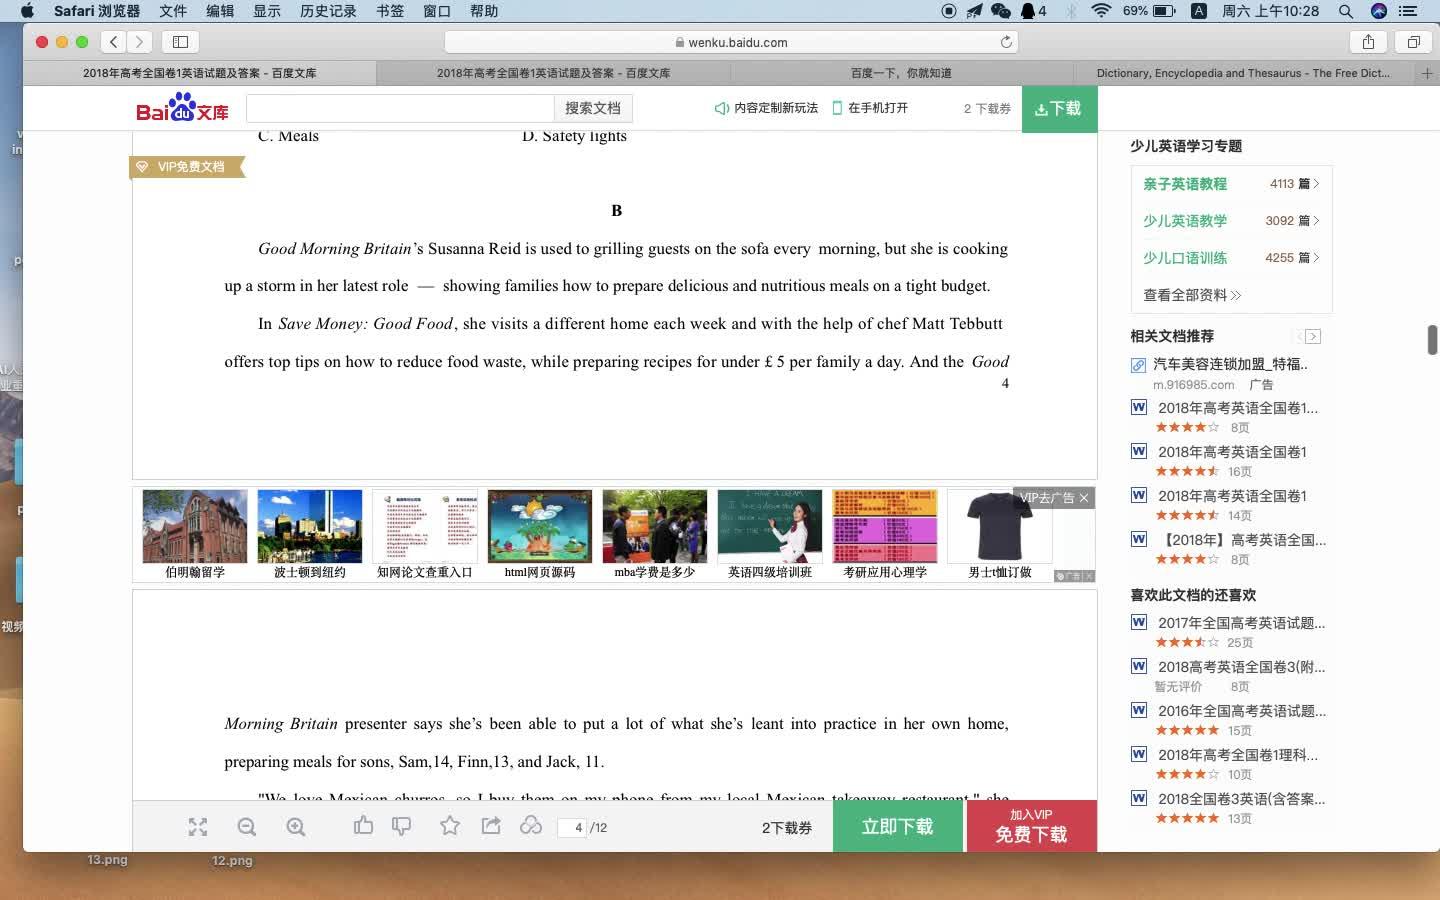The height and width of the screenshot is (900, 1440).
Task: Share the document from the bottom toolbar
Action: click(491, 825)
